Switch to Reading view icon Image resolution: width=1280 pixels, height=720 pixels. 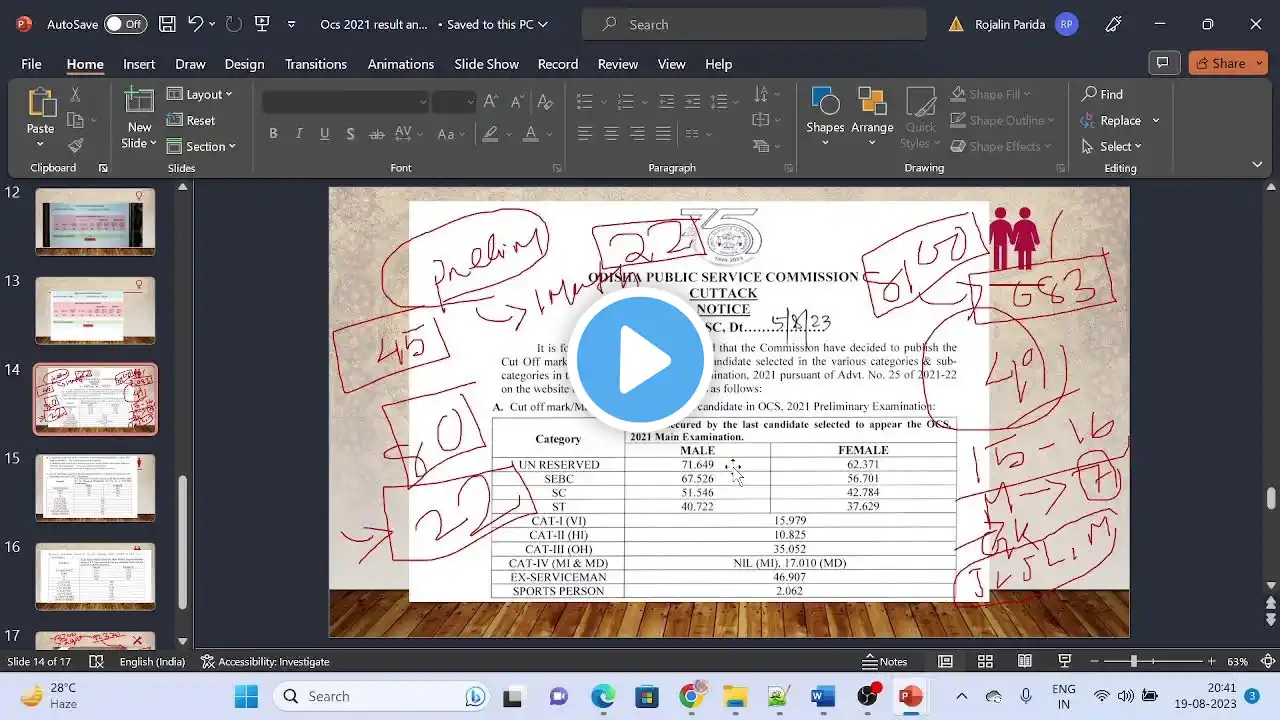[1025, 662]
